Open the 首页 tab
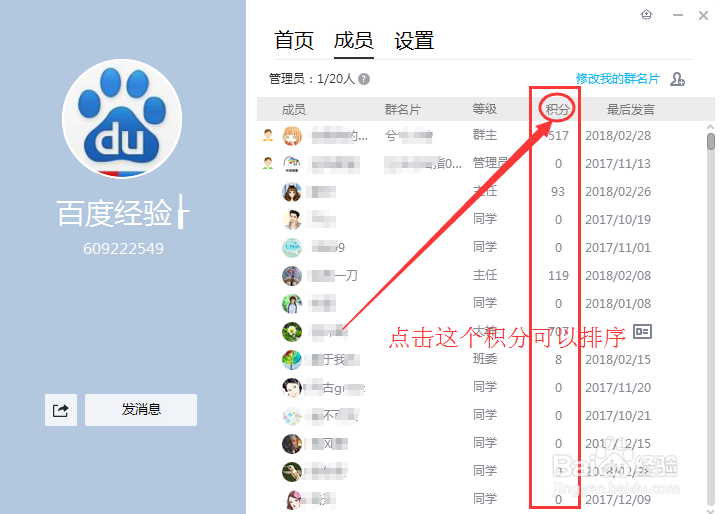The height and width of the screenshot is (514, 720). tap(294, 40)
